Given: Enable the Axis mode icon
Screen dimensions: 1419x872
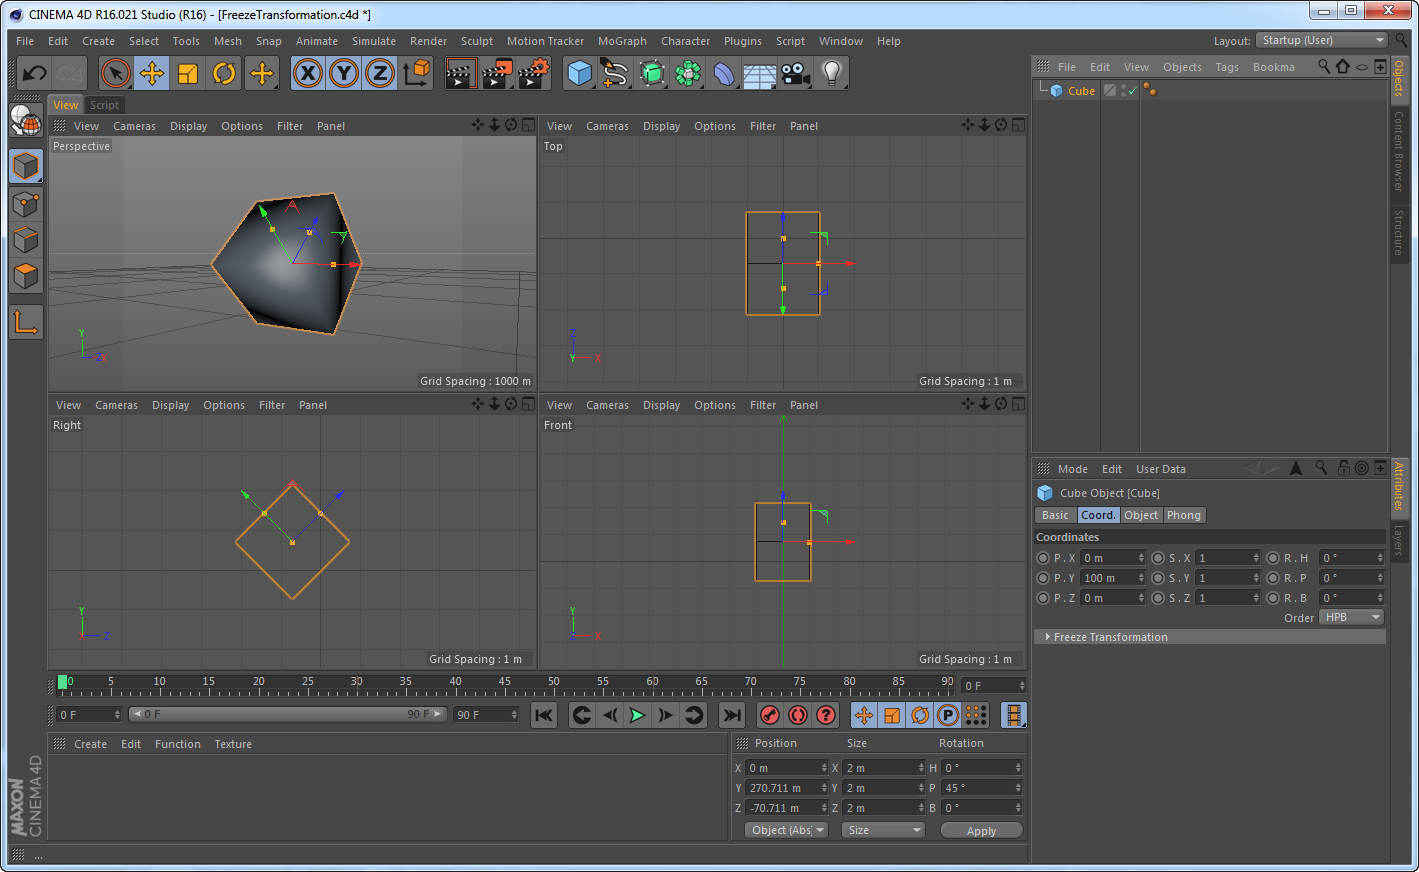Looking at the screenshot, I should pos(26,322).
